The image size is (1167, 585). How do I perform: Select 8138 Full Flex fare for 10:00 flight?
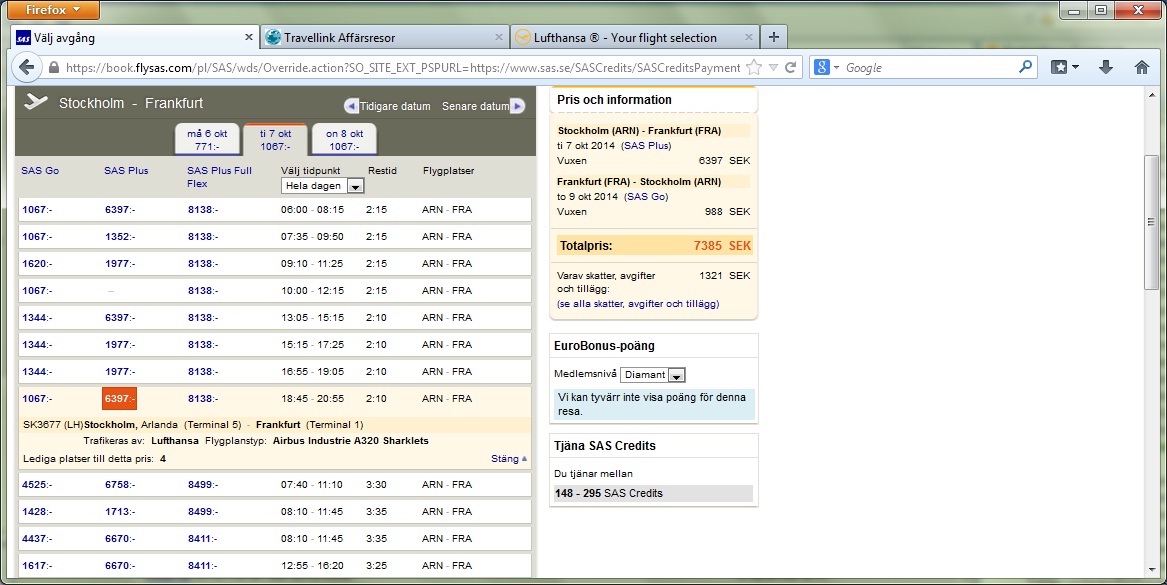click(x=203, y=291)
